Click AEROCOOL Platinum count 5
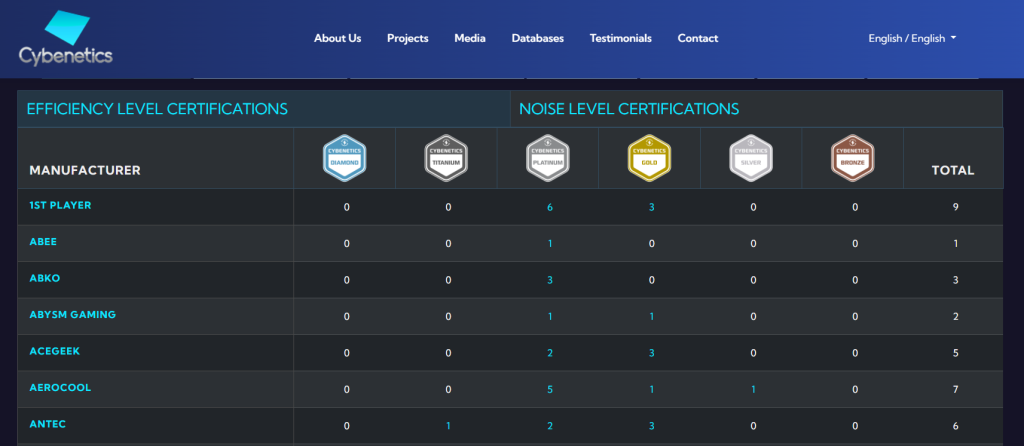The width and height of the screenshot is (1024, 446). point(550,390)
